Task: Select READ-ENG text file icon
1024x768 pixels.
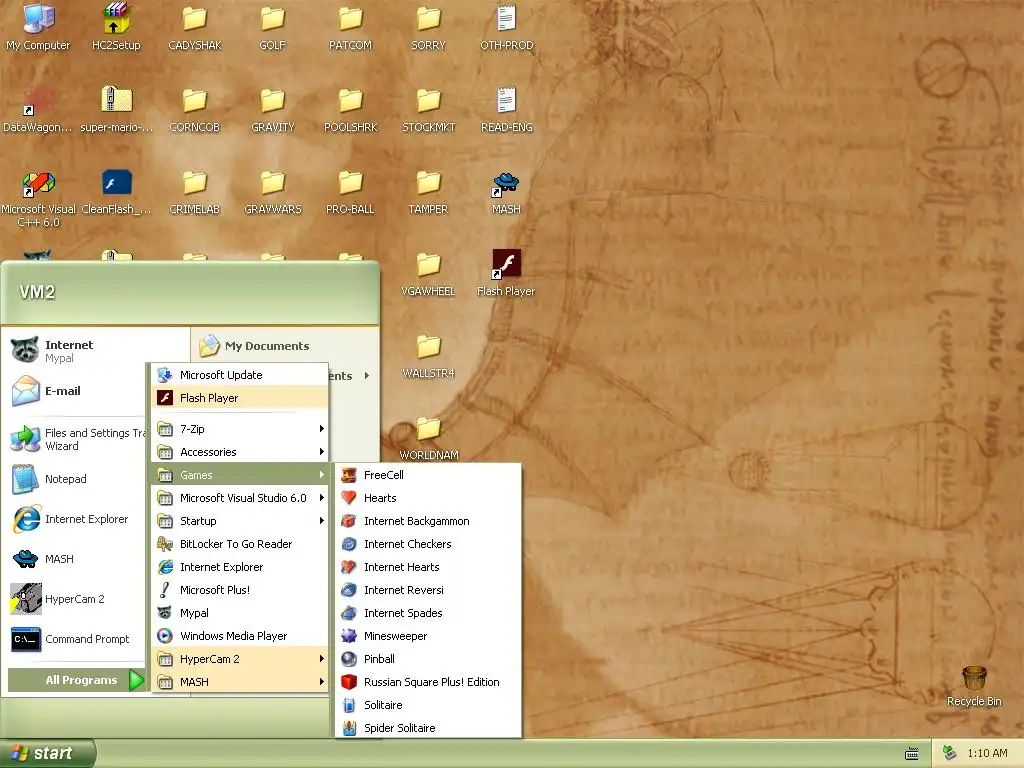Action: click(506, 110)
